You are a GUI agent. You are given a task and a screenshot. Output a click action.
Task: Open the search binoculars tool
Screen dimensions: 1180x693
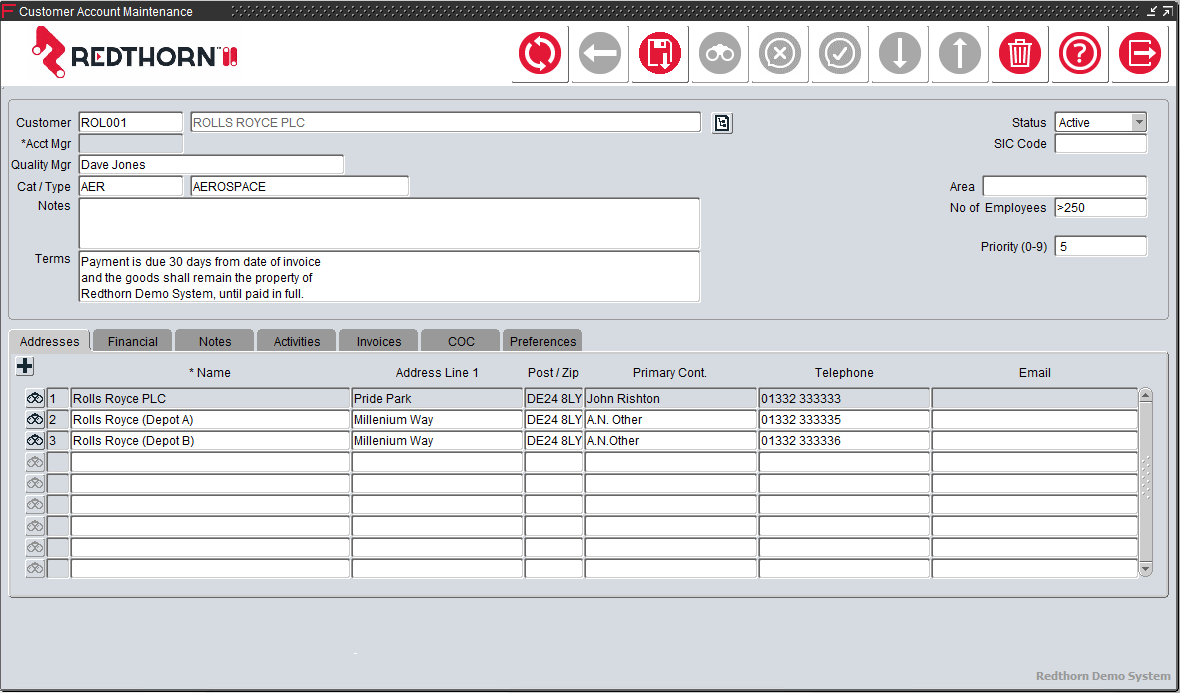[719, 53]
